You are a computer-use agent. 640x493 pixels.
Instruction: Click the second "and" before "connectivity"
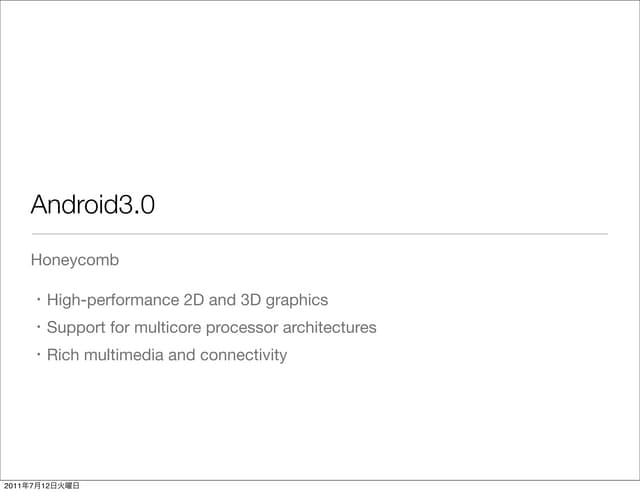click(183, 355)
